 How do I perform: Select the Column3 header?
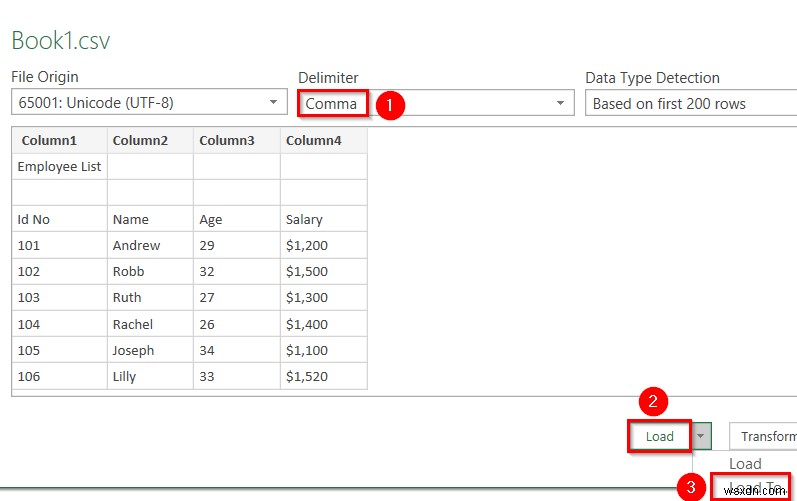[x=237, y=140]
